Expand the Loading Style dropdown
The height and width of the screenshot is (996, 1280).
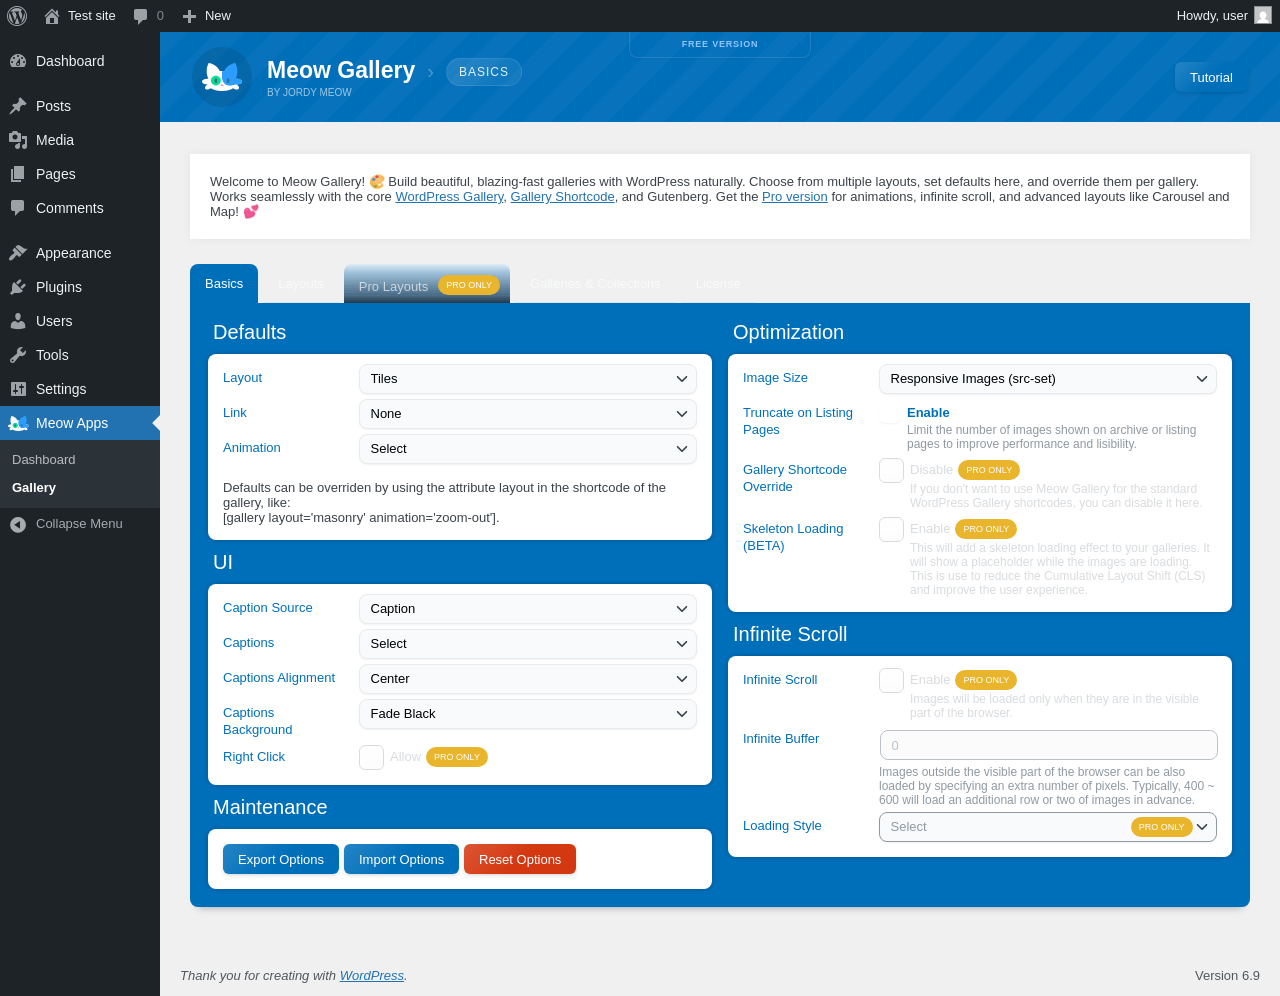pos(1048,827)
